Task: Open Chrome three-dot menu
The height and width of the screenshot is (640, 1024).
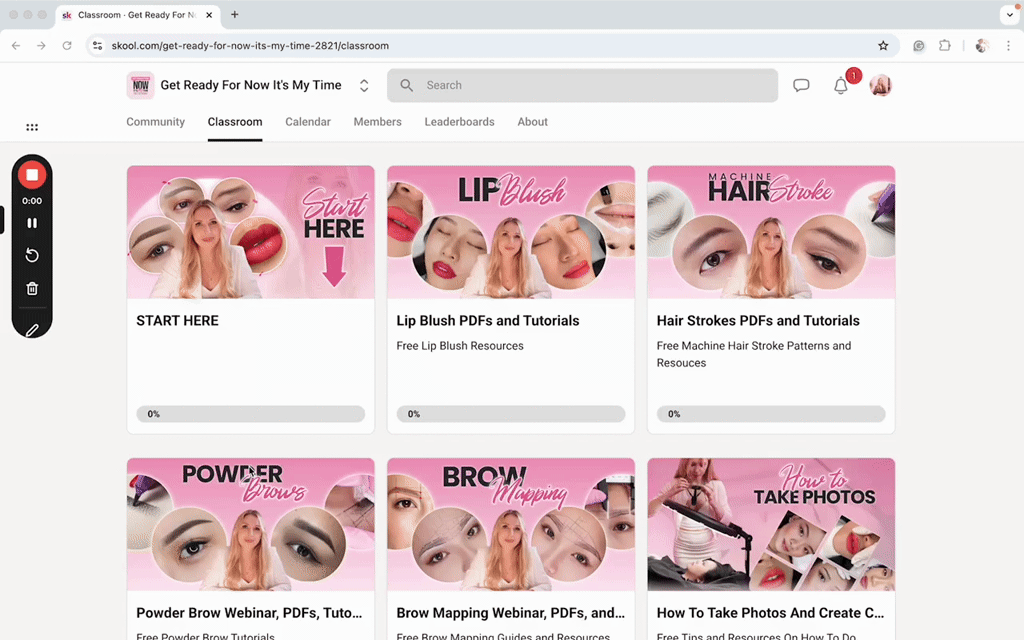Action: click(x=1008, y=46)
